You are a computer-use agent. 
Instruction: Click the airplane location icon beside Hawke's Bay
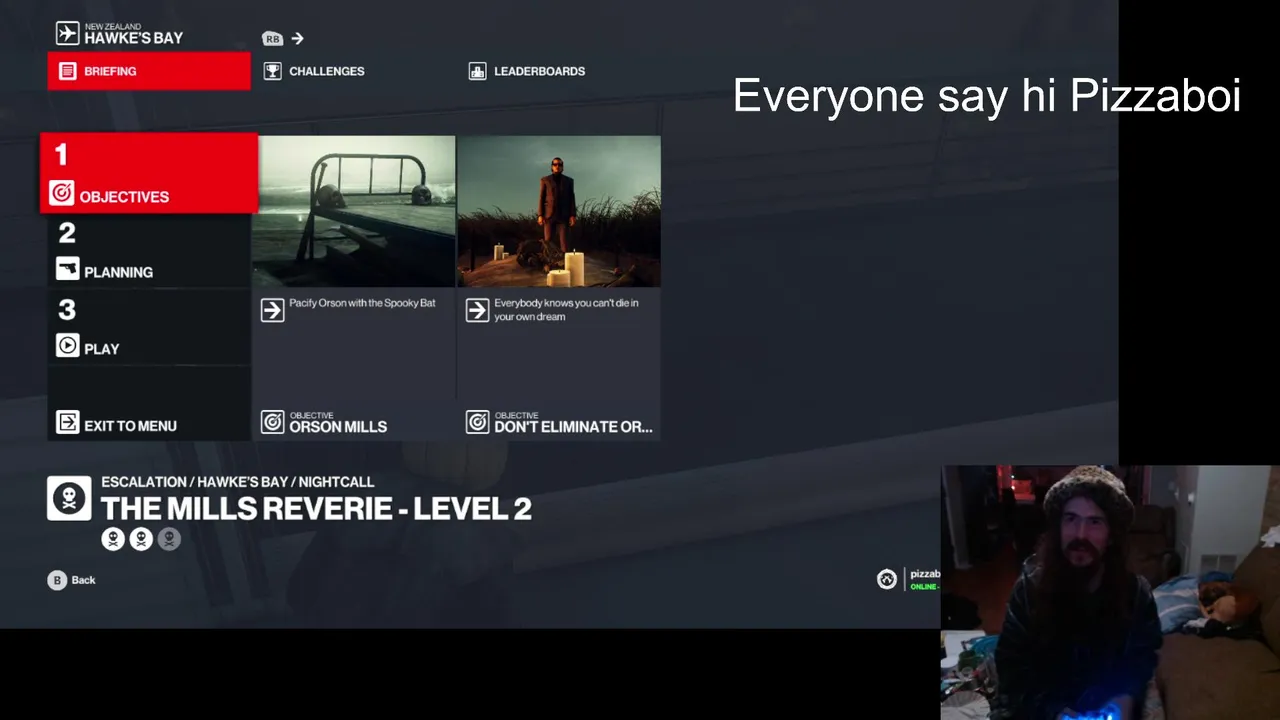click(x=67, y=33)
